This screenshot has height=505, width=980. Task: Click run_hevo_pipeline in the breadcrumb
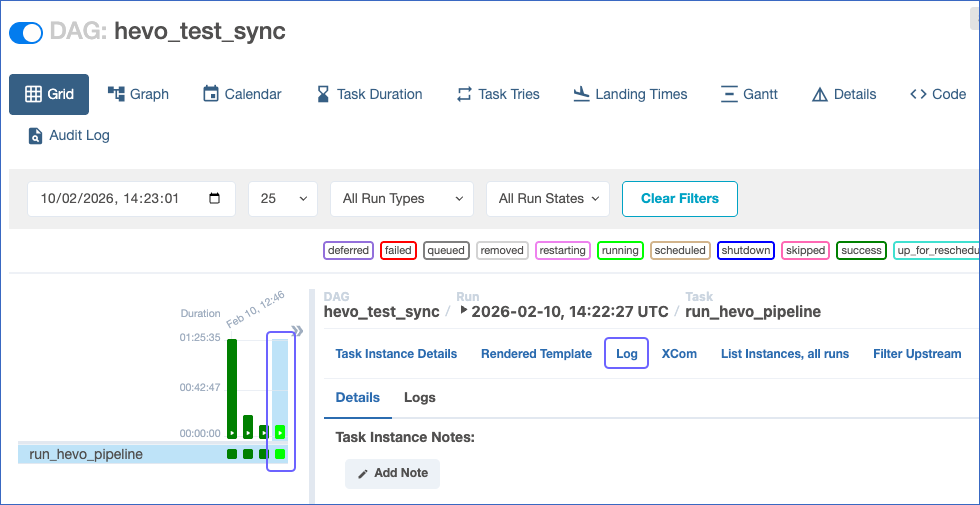753,311
